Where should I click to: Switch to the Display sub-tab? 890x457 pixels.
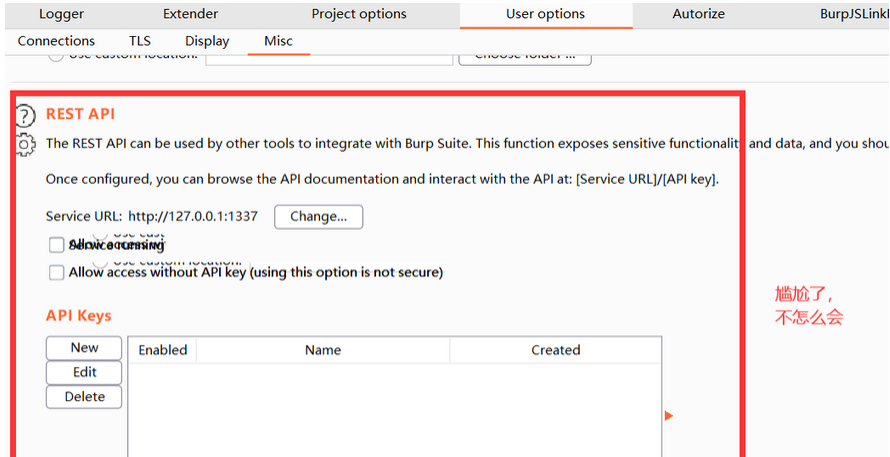pos(207,41)
